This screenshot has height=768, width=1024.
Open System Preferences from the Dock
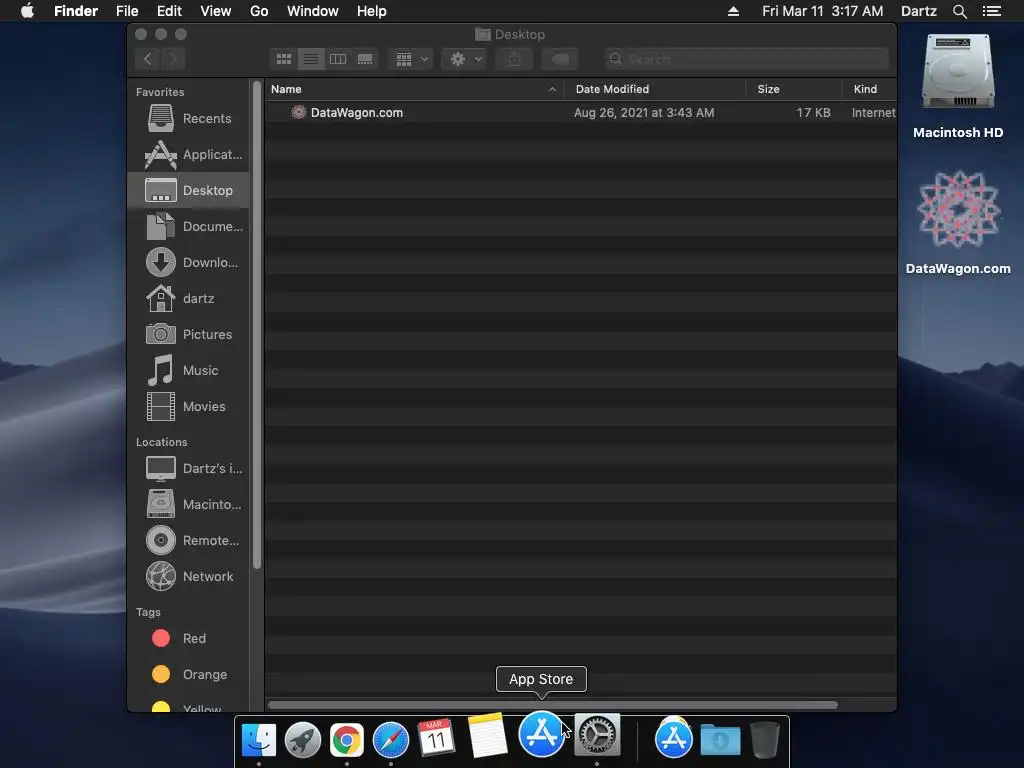pyautogui.click(x=597, y=735)
